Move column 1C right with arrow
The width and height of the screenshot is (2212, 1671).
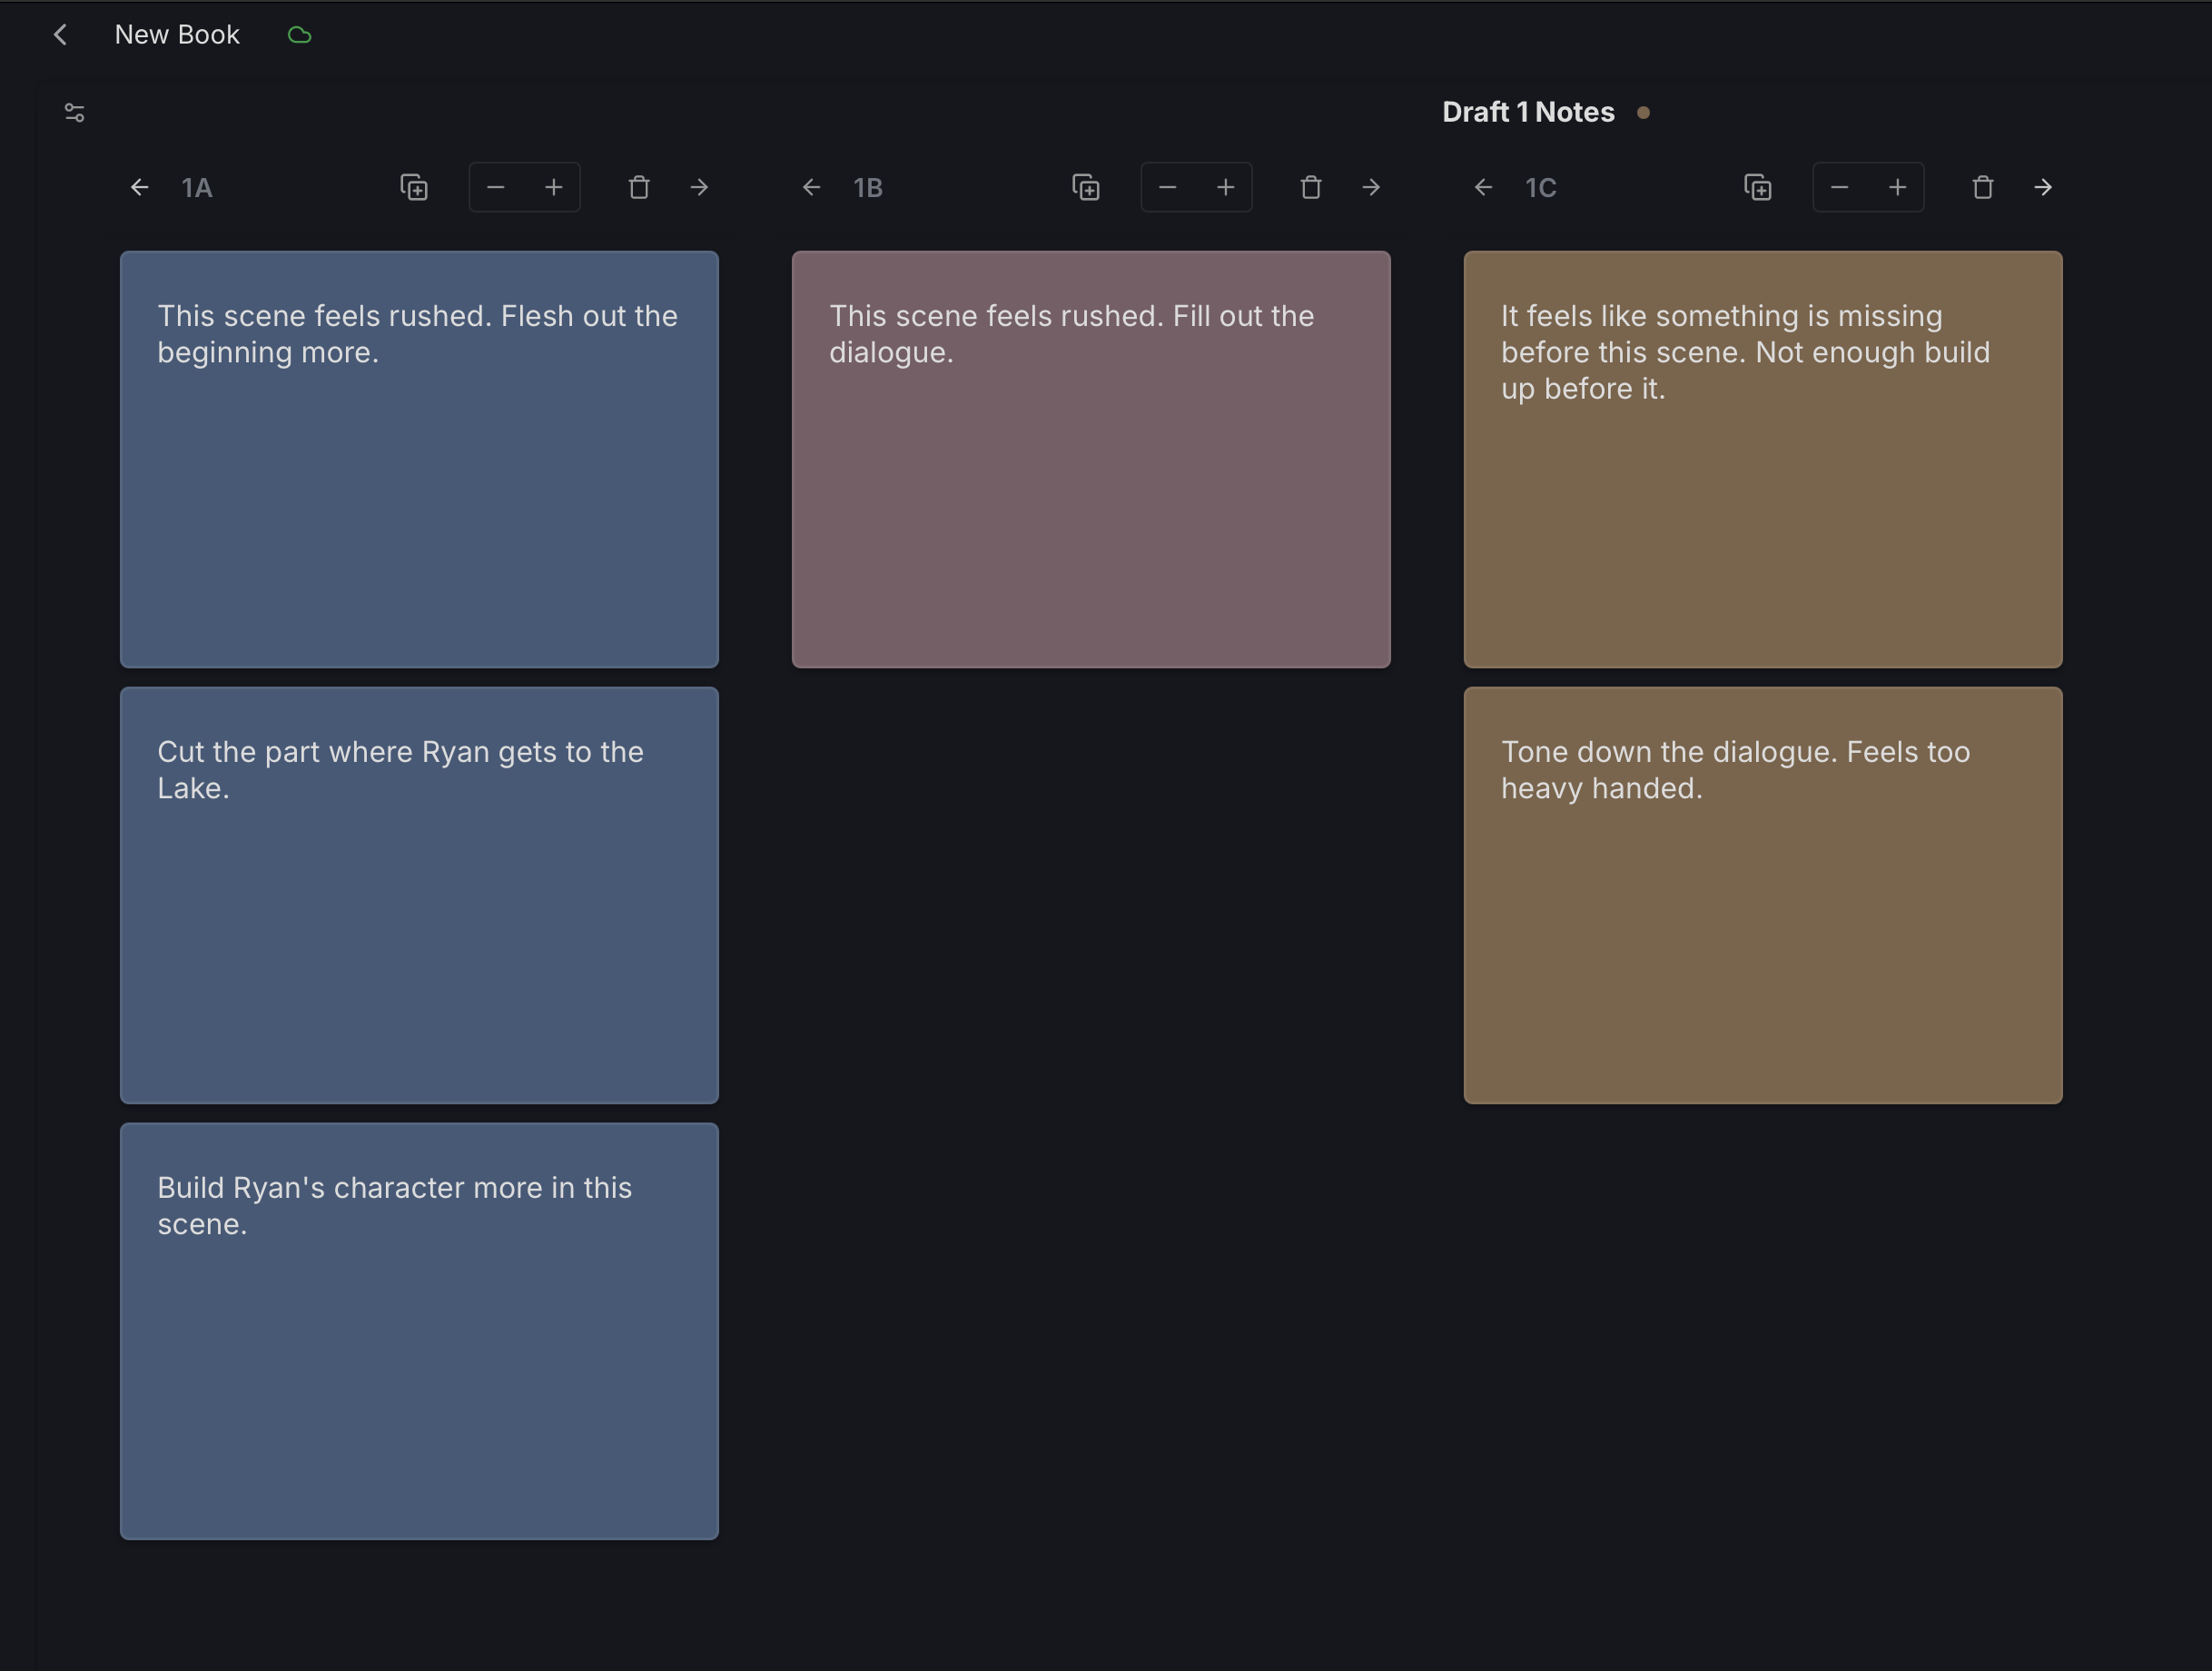2044,188
